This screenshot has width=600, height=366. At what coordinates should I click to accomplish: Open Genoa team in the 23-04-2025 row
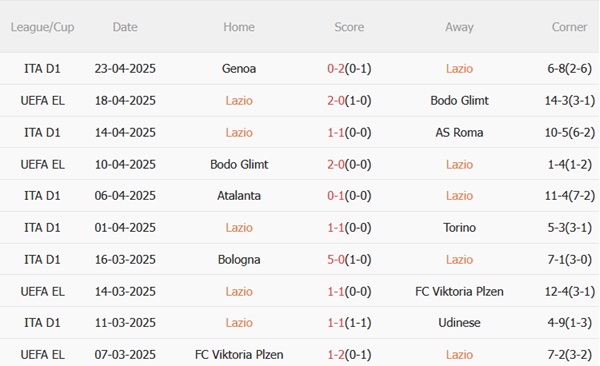pos(239,69)
